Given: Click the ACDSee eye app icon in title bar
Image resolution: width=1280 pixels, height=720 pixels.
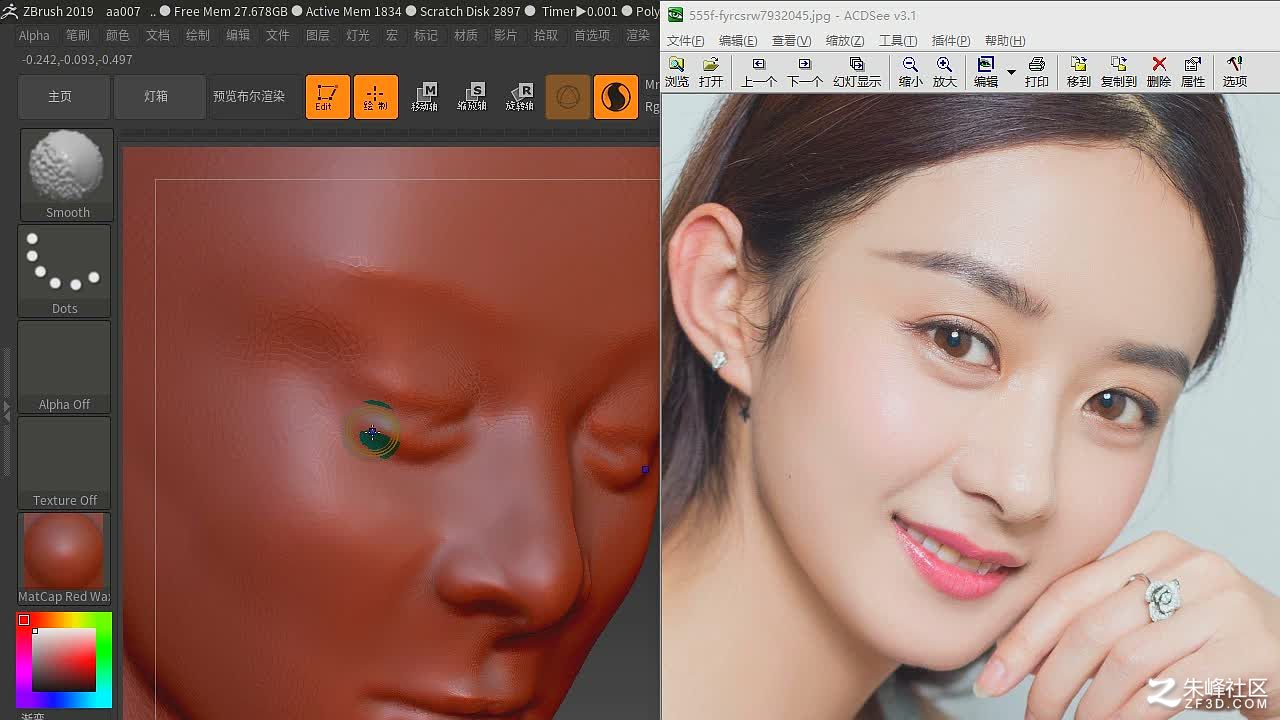Looking at the screenshot, I should pos(676,15).
